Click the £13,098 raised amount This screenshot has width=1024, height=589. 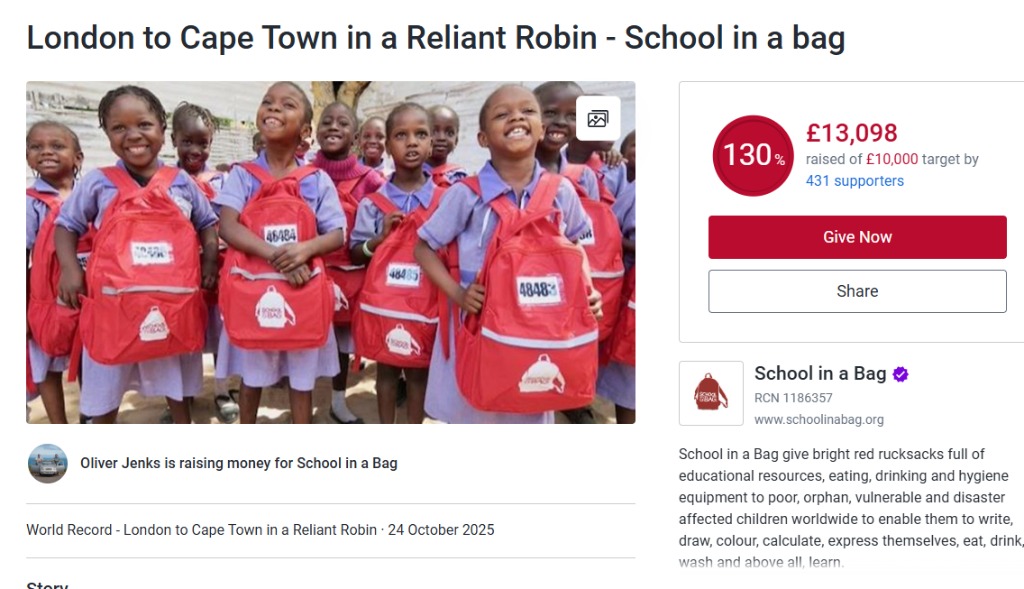[x=851, y=133]
